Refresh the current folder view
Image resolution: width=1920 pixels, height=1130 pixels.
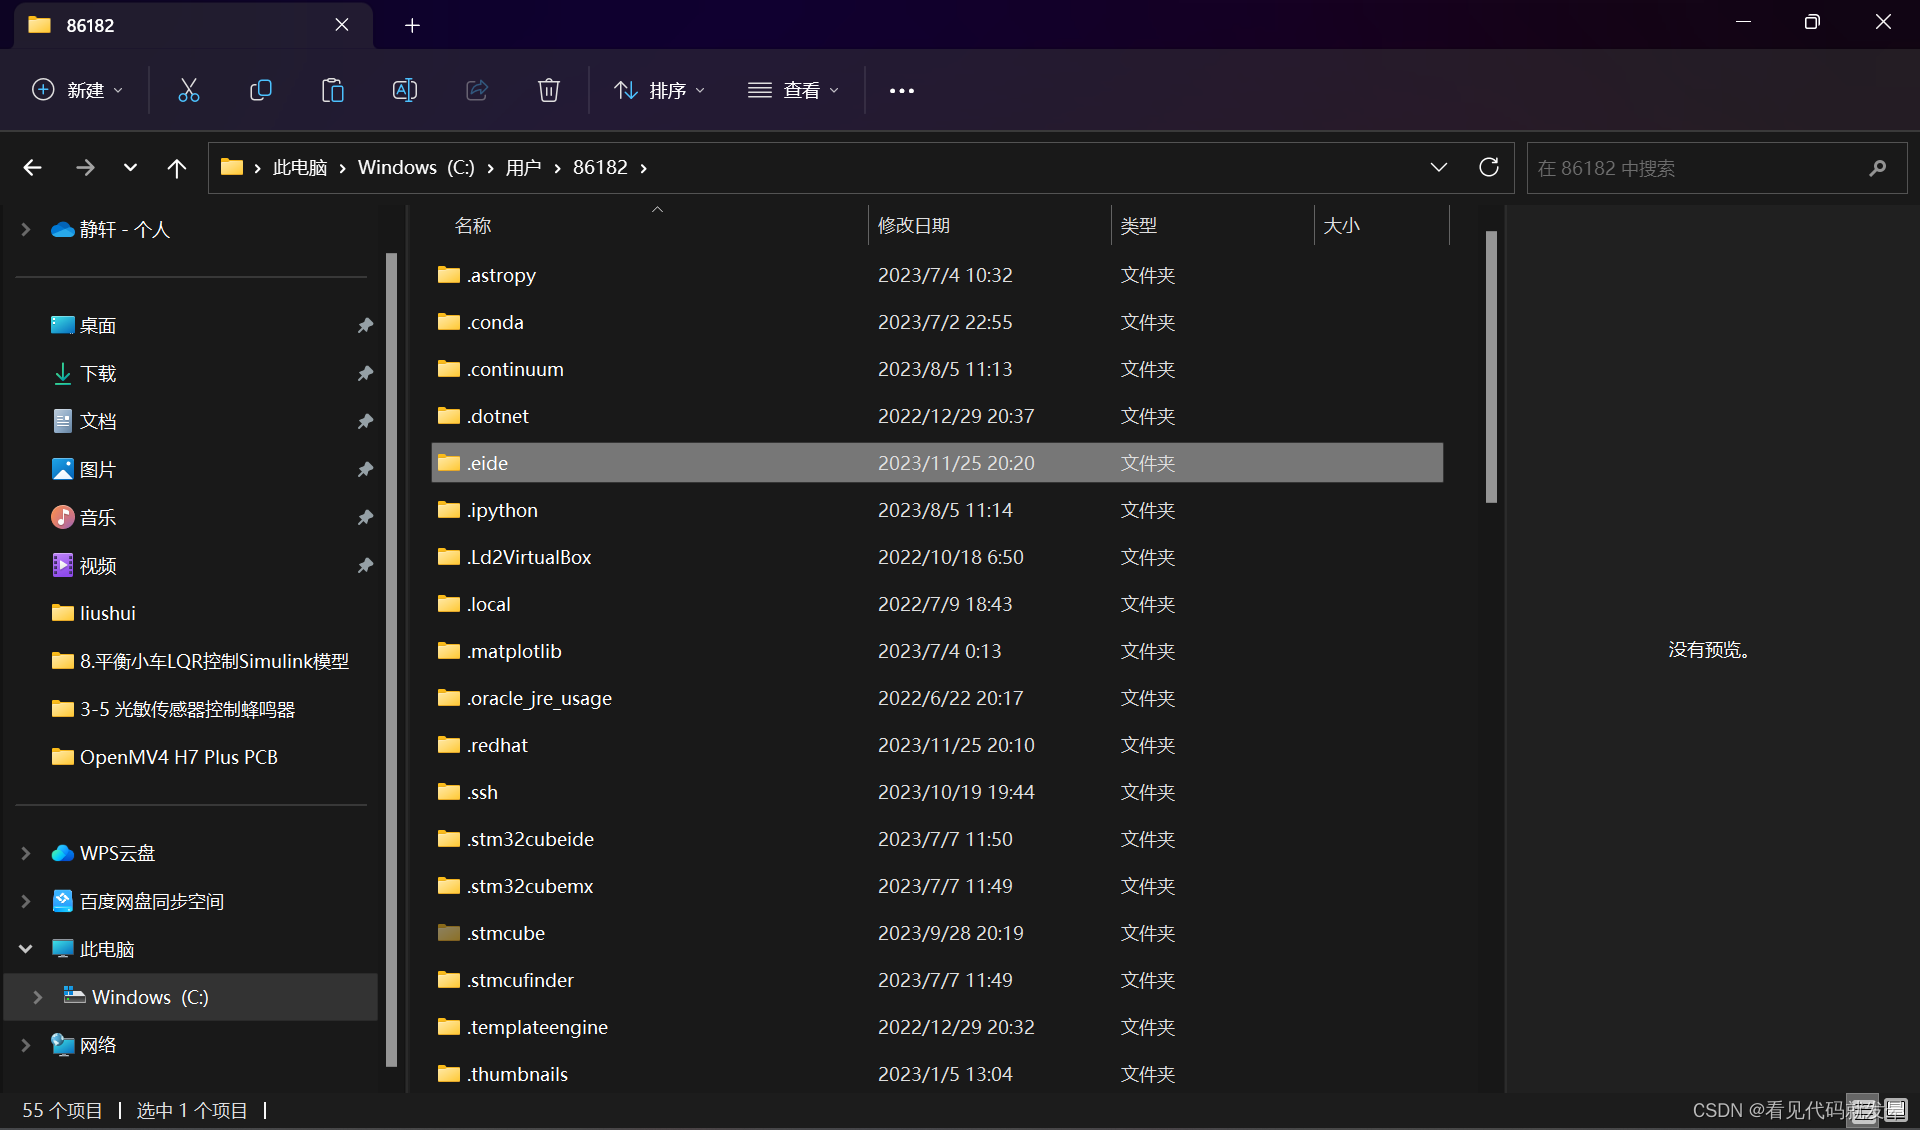coord(1488,167)
